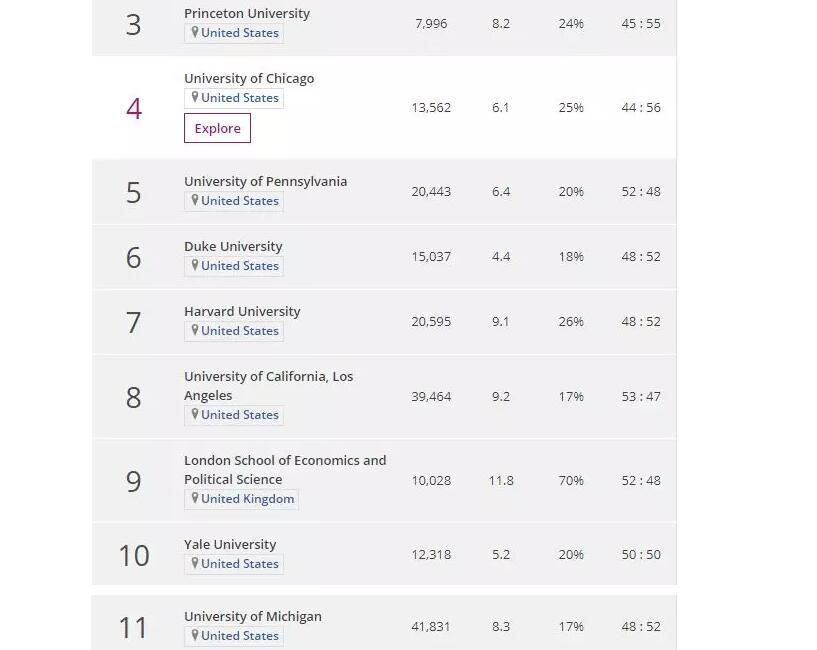This screenshot has width=817, height=650.
Task: Select University of Pennsylvania name
Action: point(265,182)
